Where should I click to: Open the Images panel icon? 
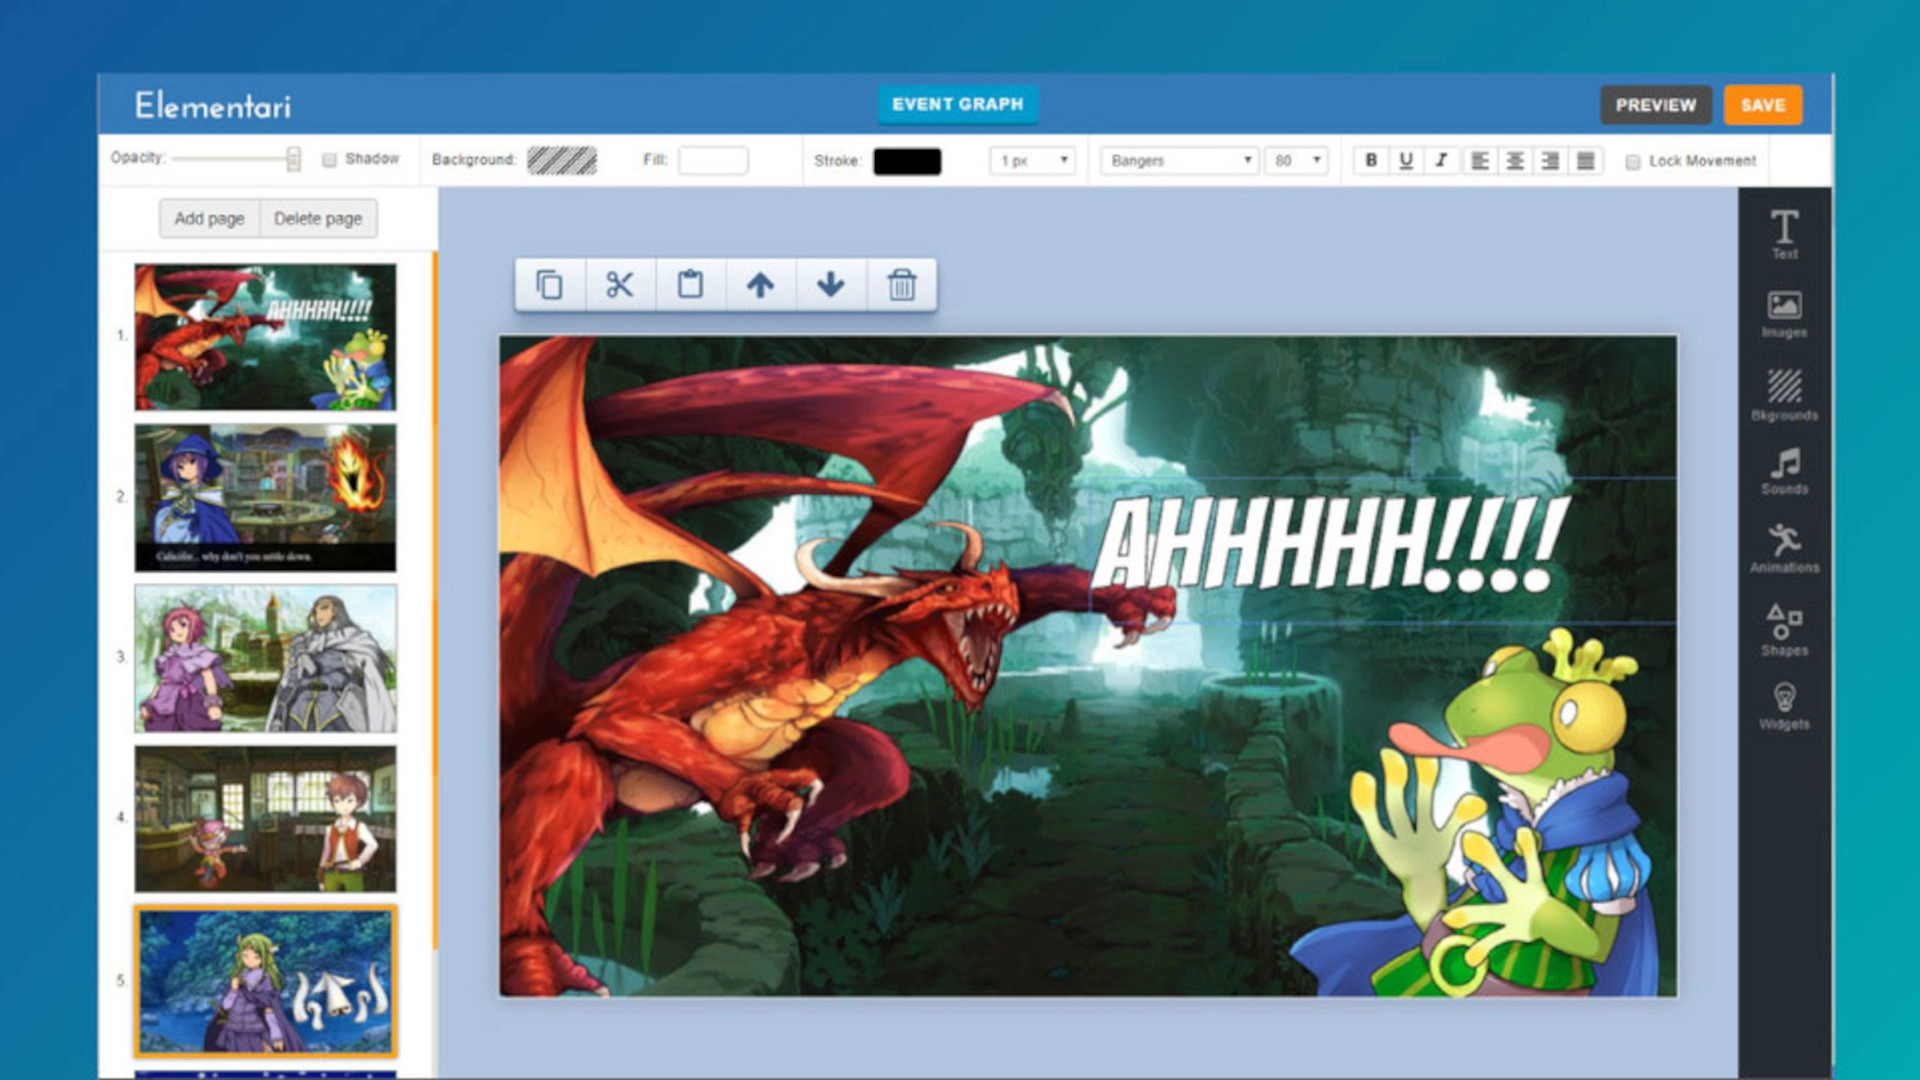[x=1784, y=314]
